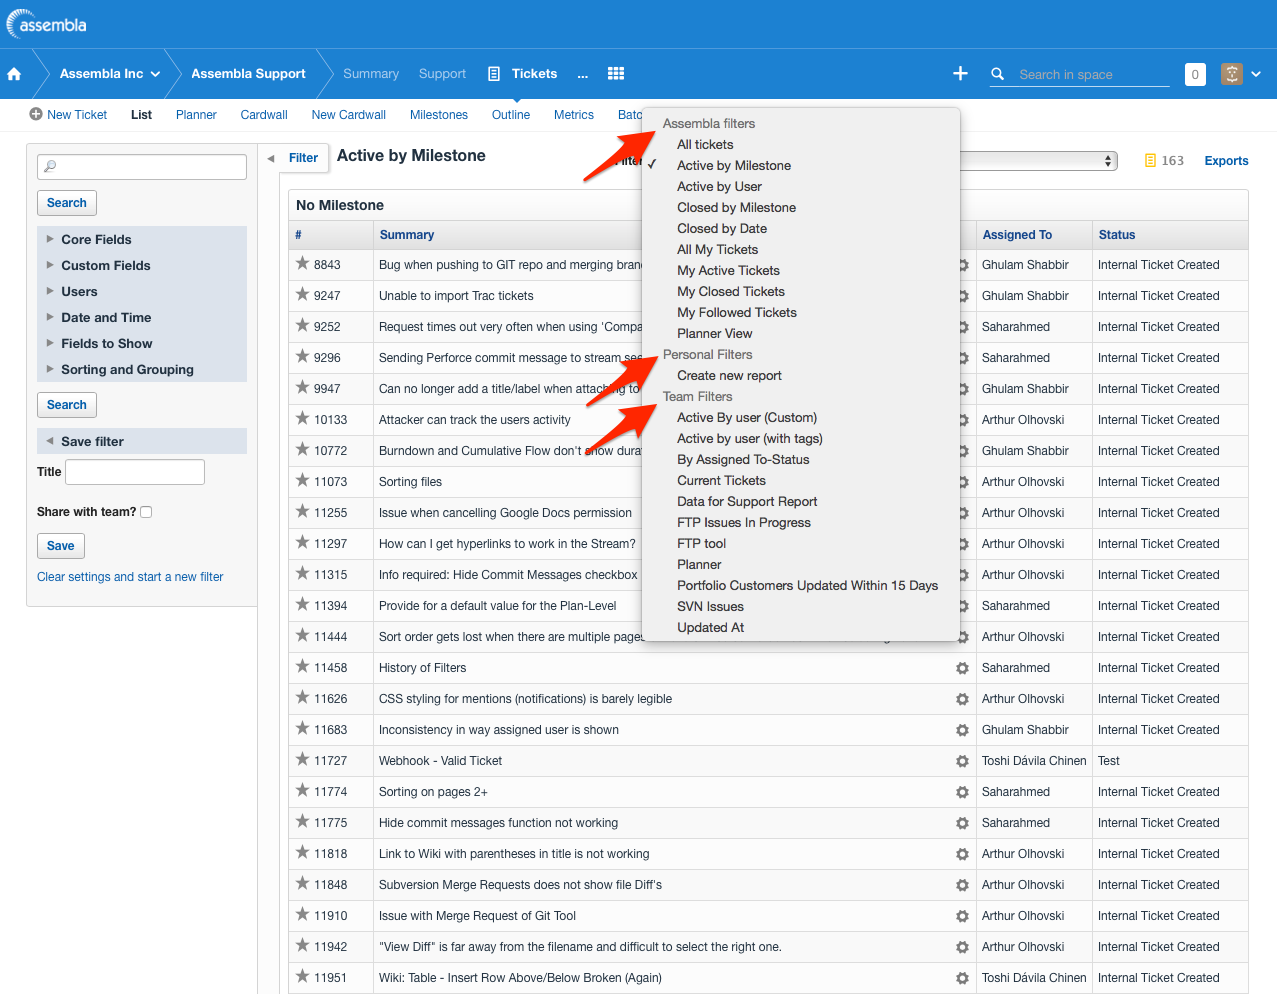Click the sidebar search text field
The height and width of the screenshot is (994, 1277).
click(x=142, y=167)
